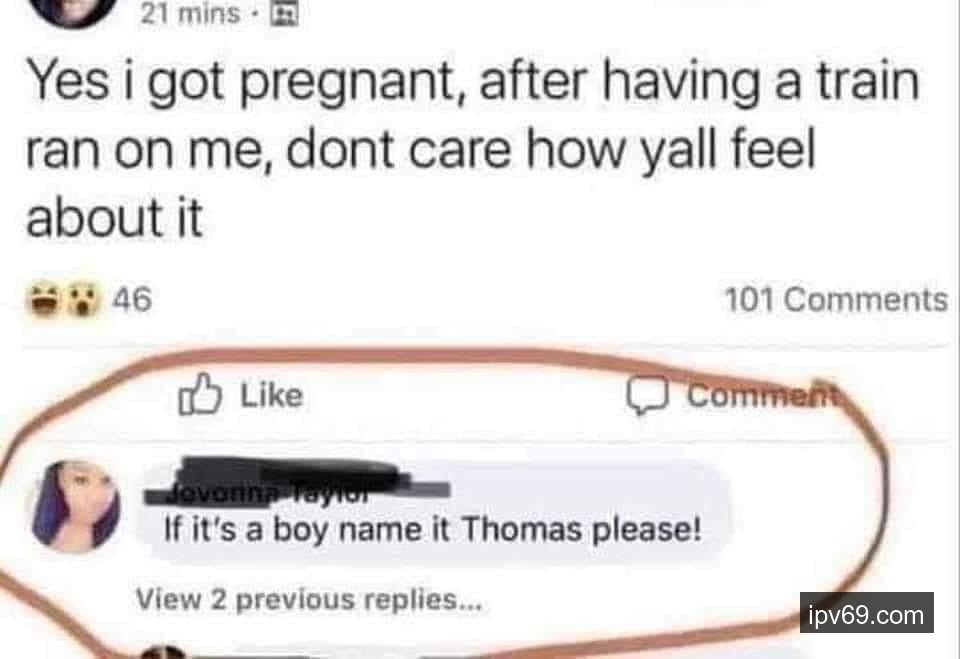960x659 pixels.
Task: Open the "101 Comments" link
Action: point(835,300)
